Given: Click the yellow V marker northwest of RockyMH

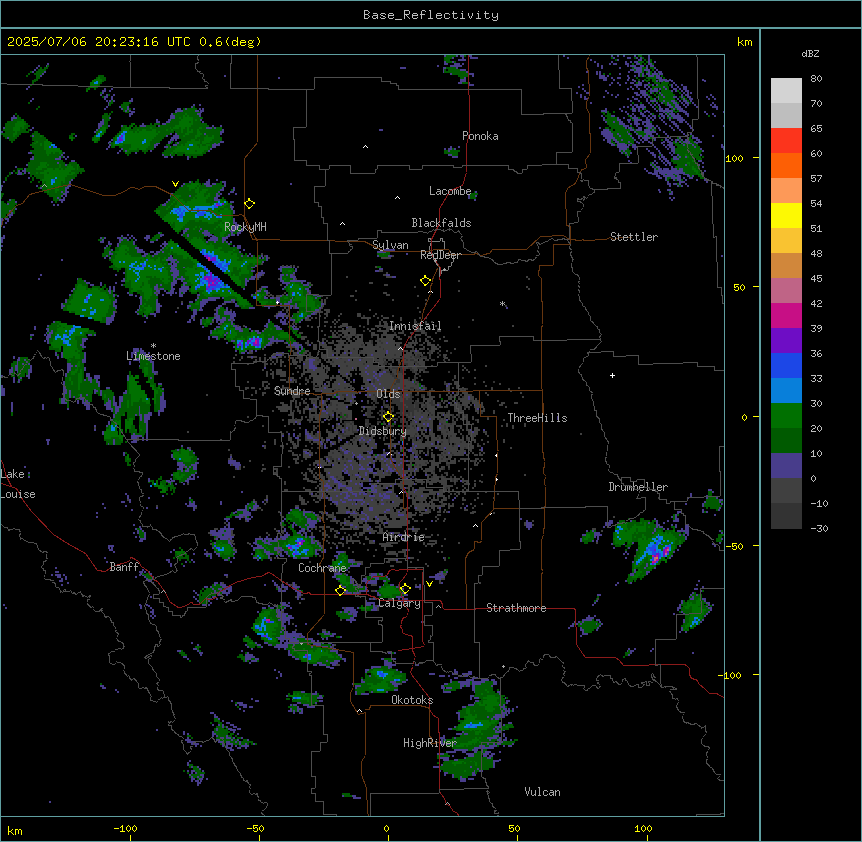Looking at the screenshot, I should (175, 184).
